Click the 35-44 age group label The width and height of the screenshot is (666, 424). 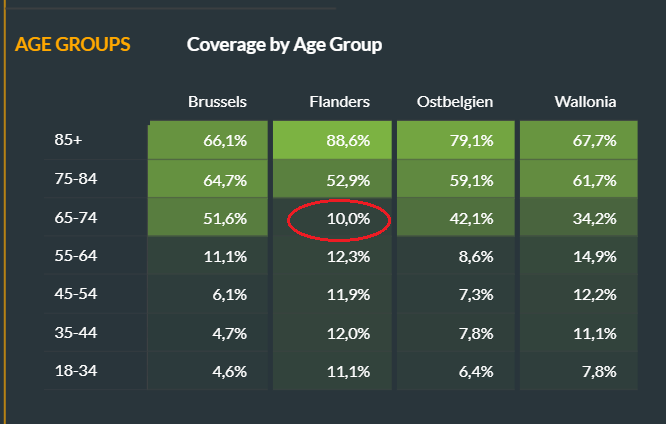pos(75,332)
